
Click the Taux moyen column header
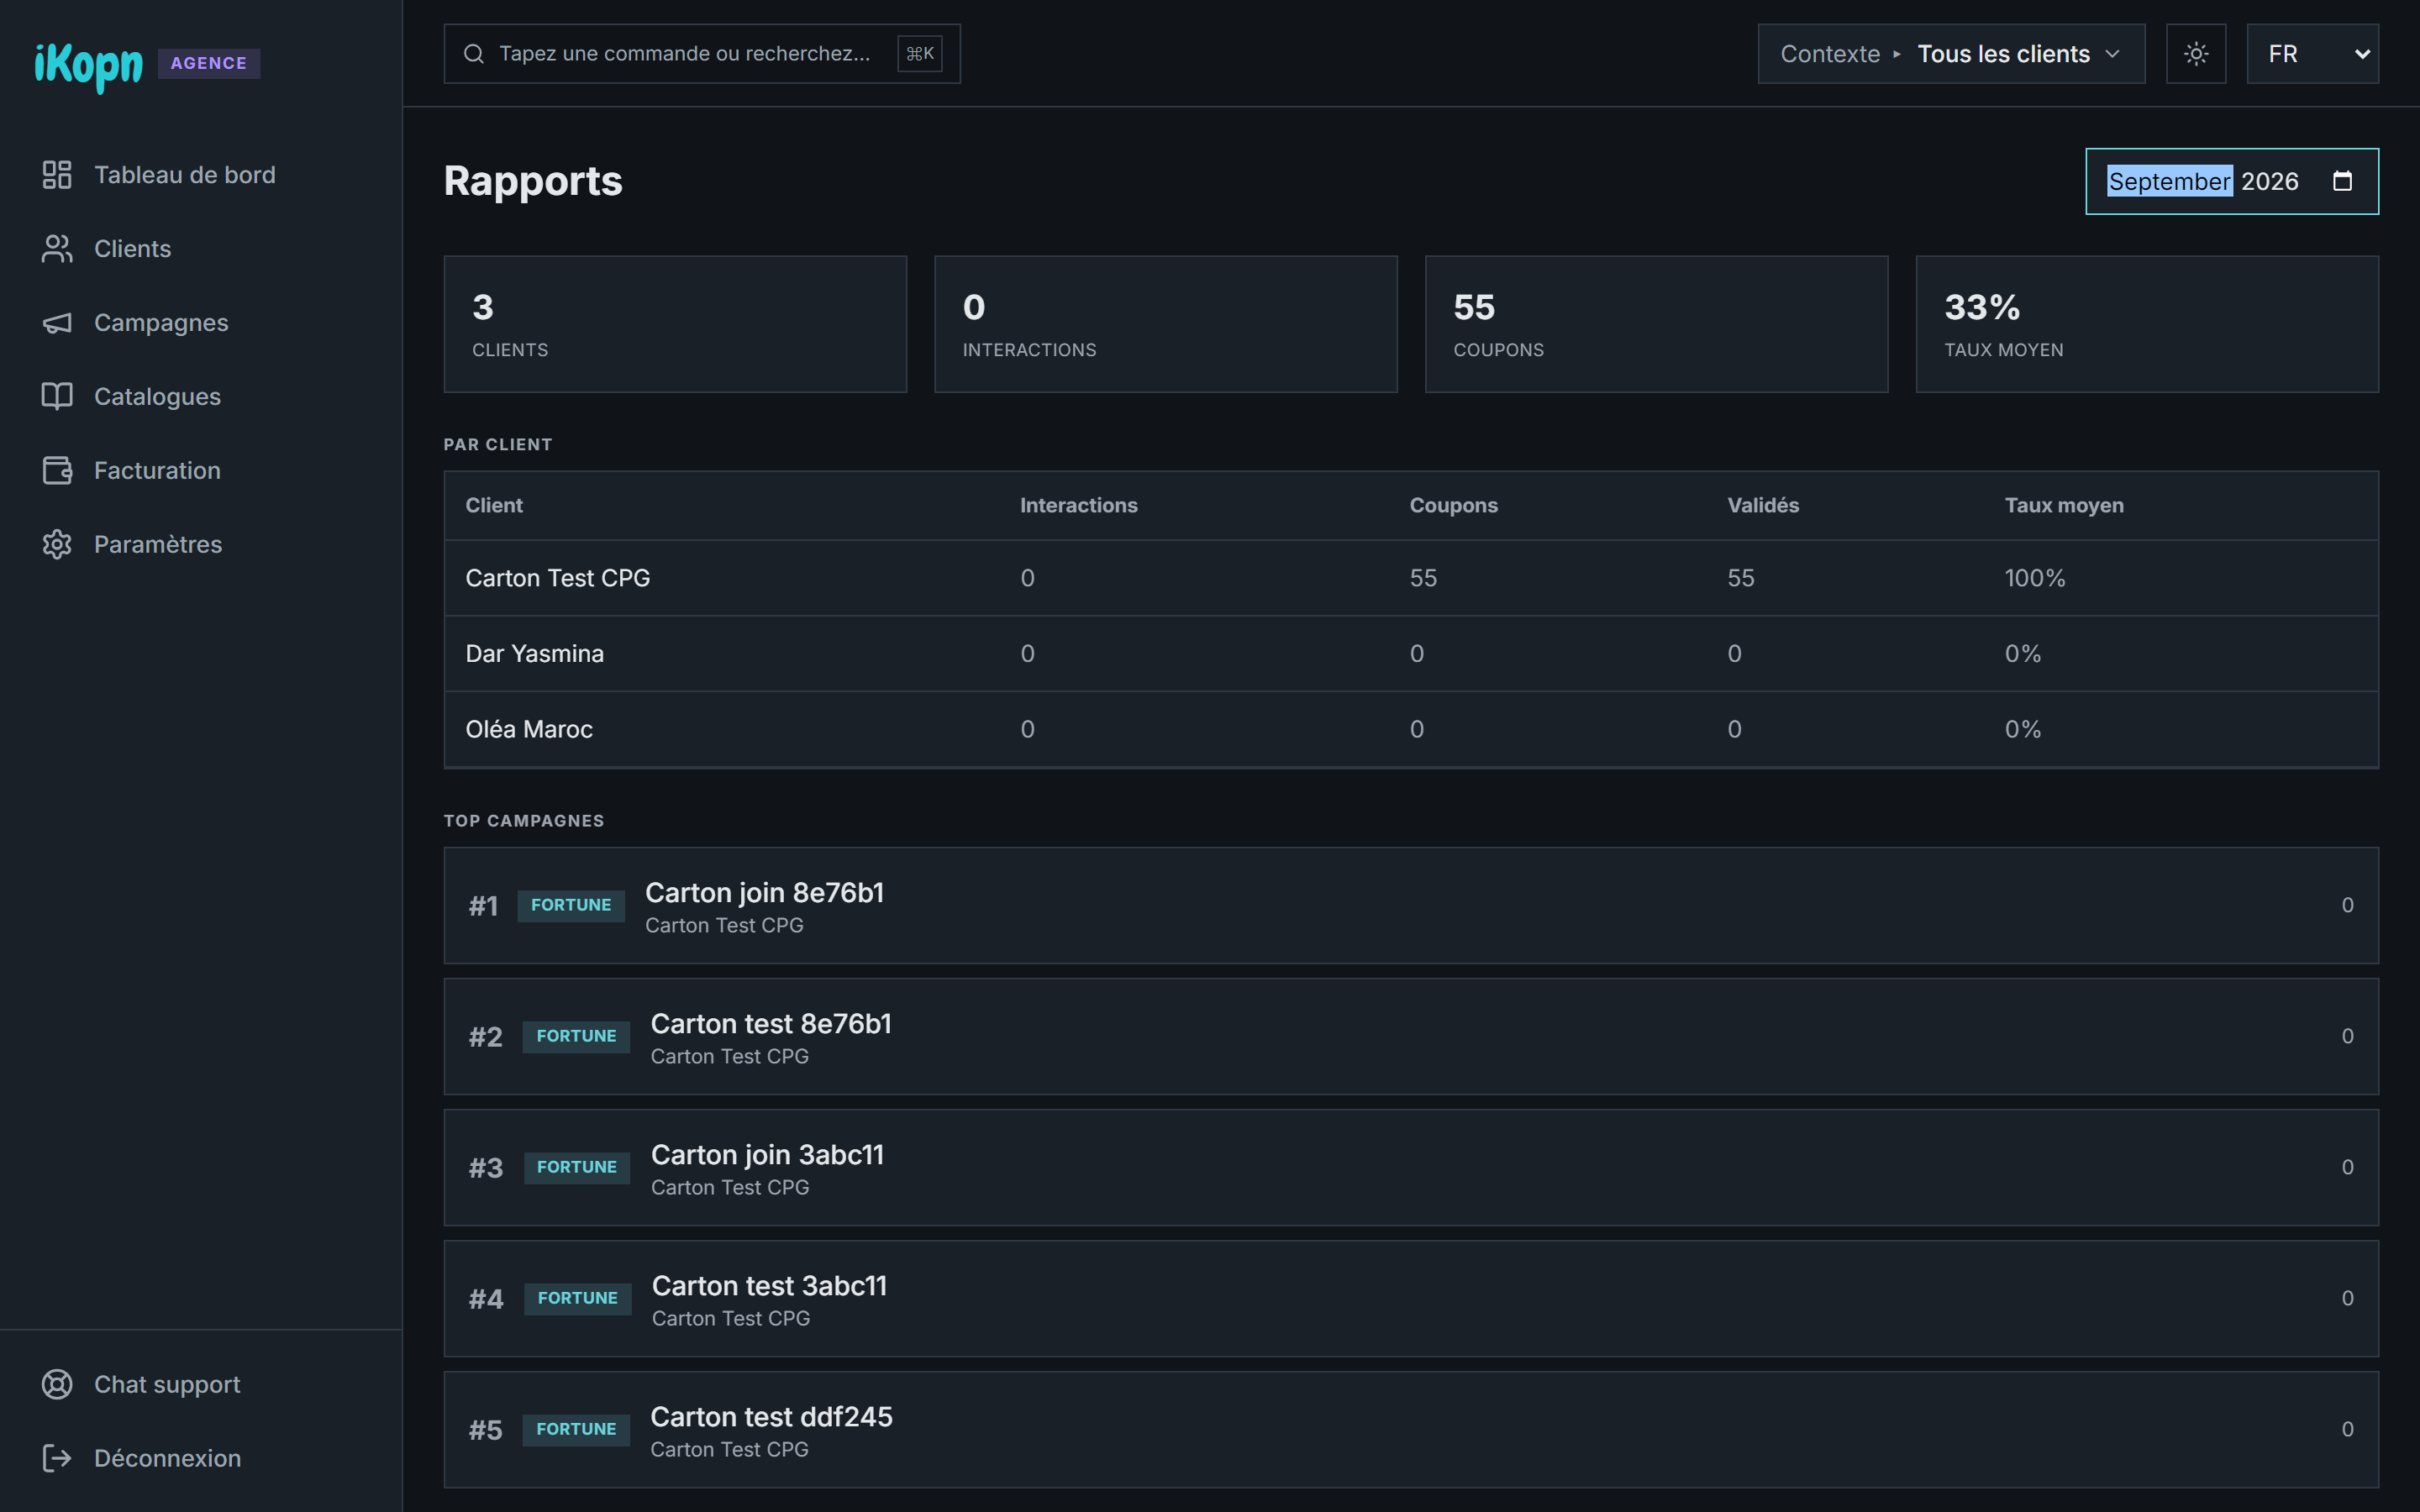coord(2064,506)
